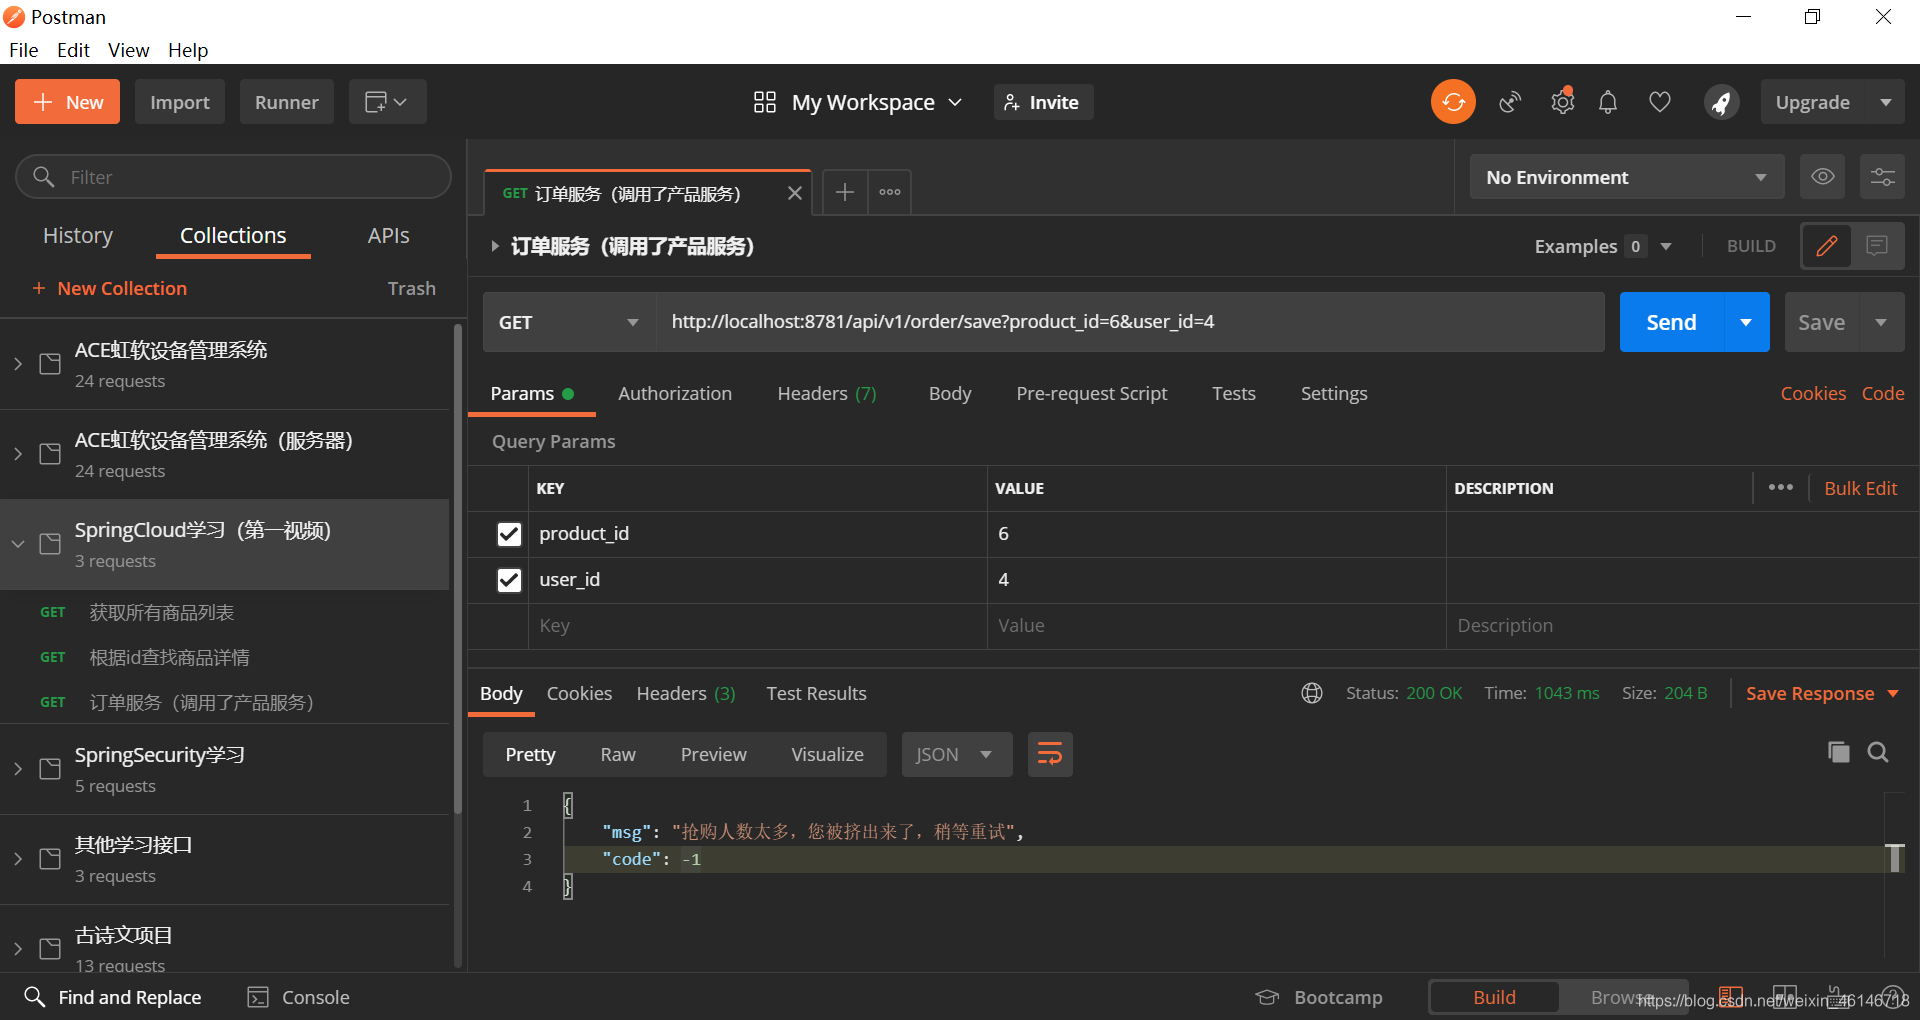Click the globe network icon
Screen dimensions: 1920x1020
pos(1312,693)
